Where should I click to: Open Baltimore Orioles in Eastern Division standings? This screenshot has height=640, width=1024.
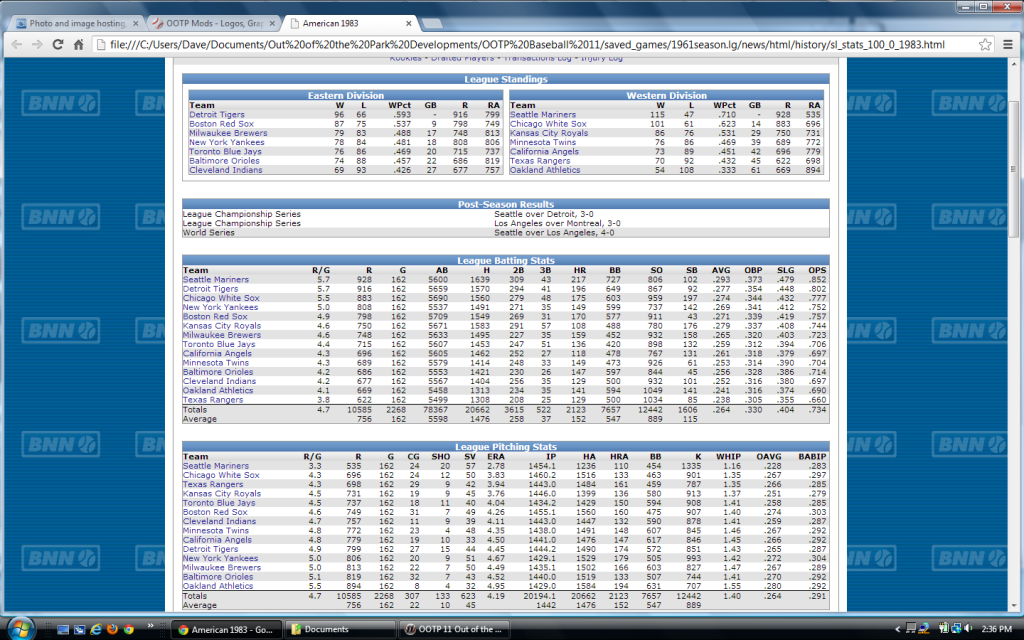tap(224, 161)
